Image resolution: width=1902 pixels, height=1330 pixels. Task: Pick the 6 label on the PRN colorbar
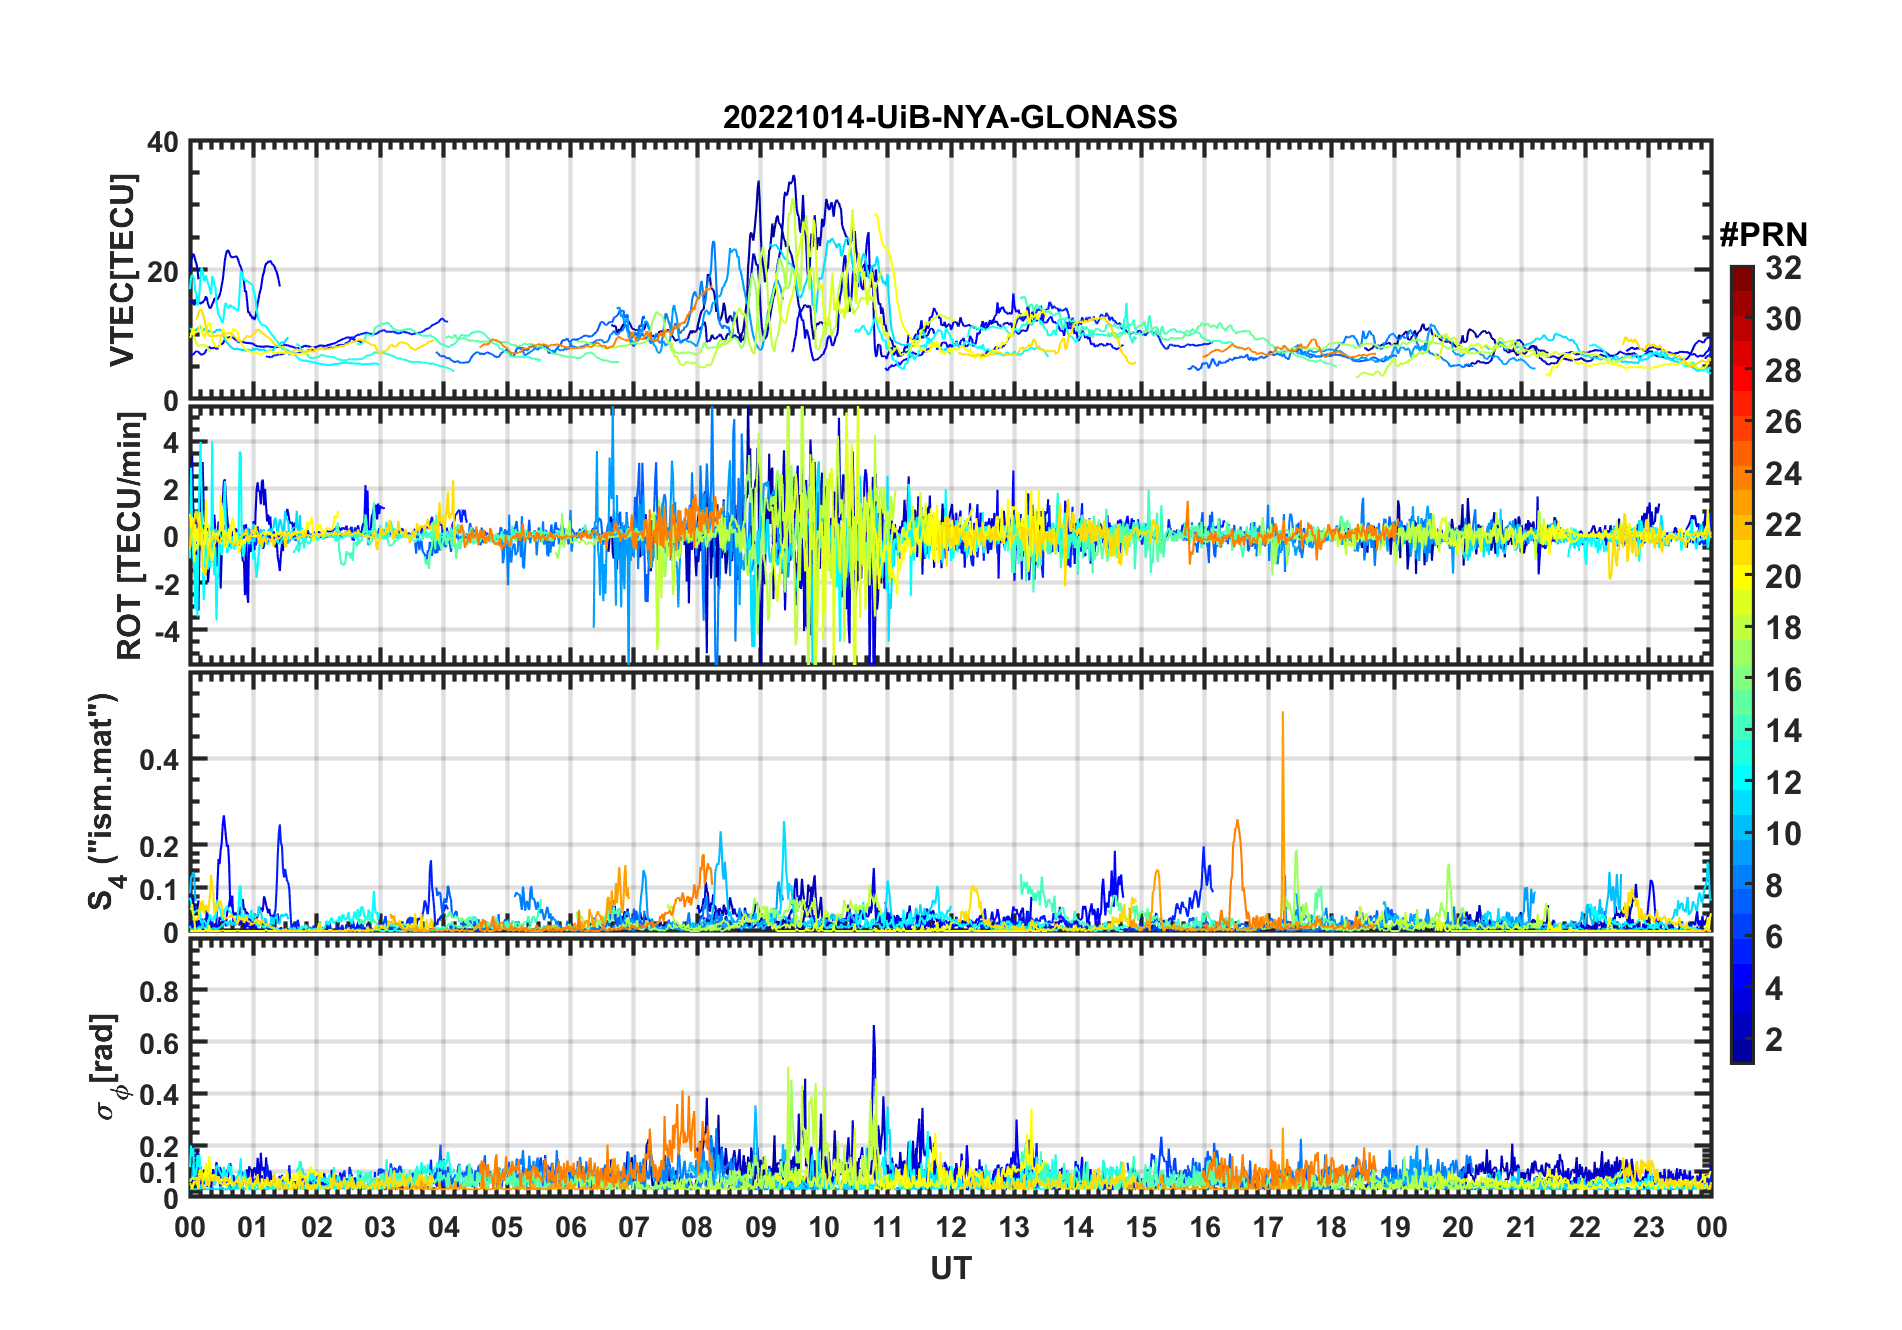pos(1774,937)
